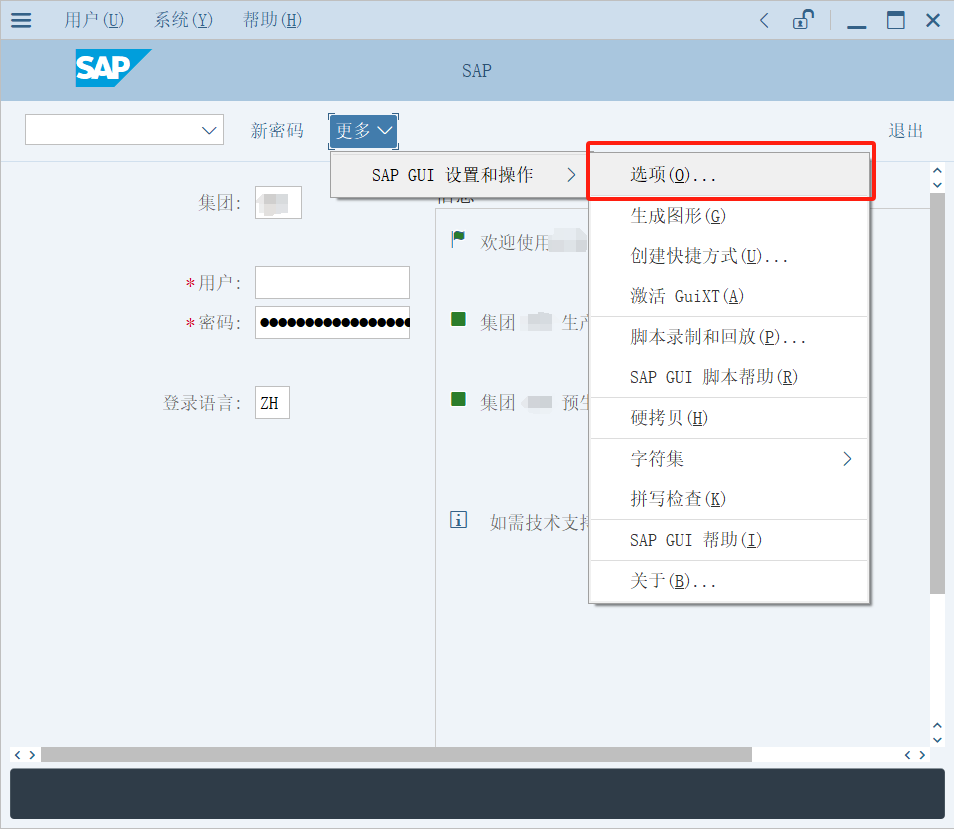Open 脚本录制和回放(P)... menu entry
954x829 pixels.
coord(729,337)
